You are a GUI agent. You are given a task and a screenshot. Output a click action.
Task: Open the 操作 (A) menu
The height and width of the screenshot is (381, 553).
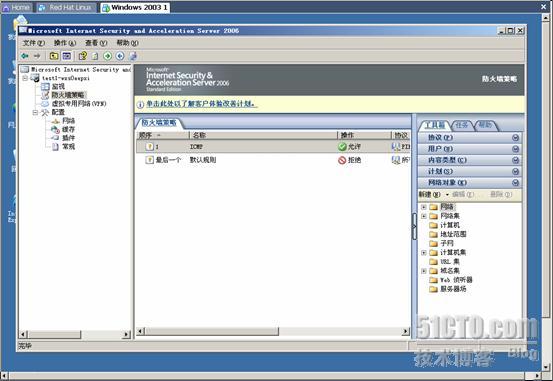pos(65,43)
